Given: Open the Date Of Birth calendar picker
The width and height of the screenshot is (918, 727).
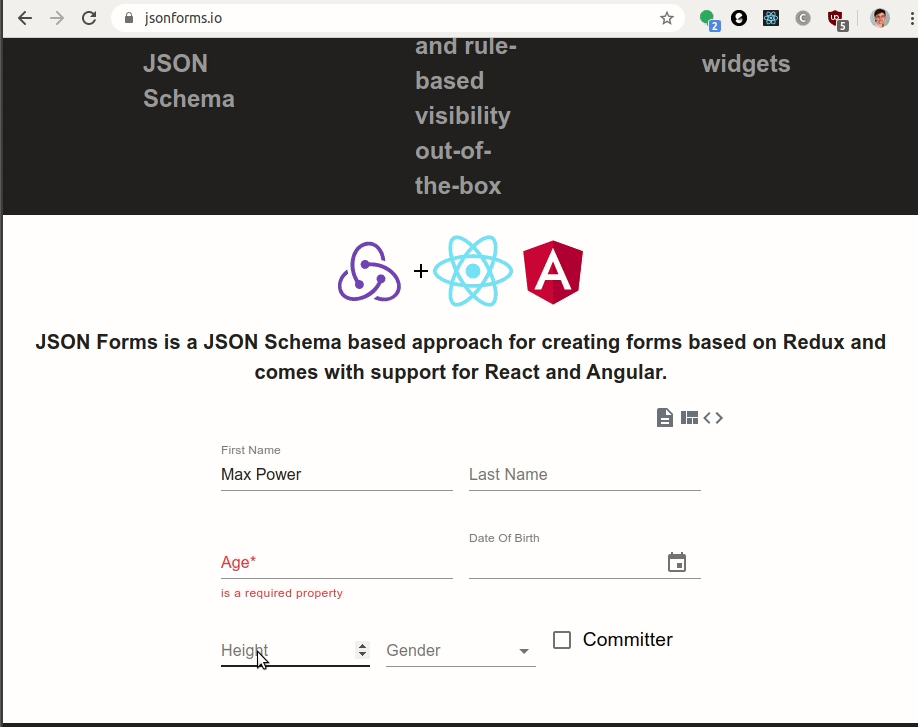Looking at the screenshot, I should (x=677, y=563).
